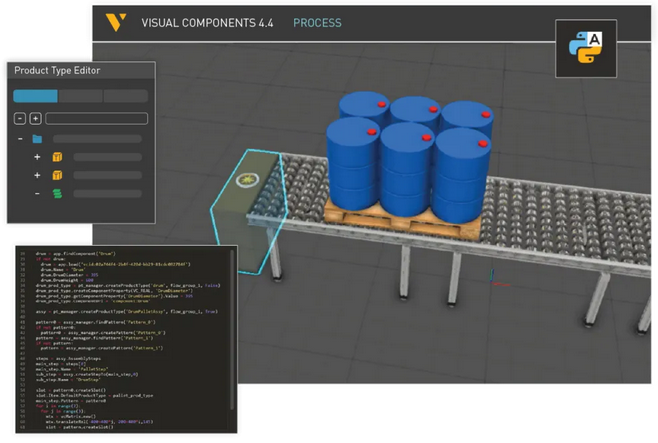Expand the first yellow product type node
The width and height of the screenshot is (658, 443).
point(37,157)
